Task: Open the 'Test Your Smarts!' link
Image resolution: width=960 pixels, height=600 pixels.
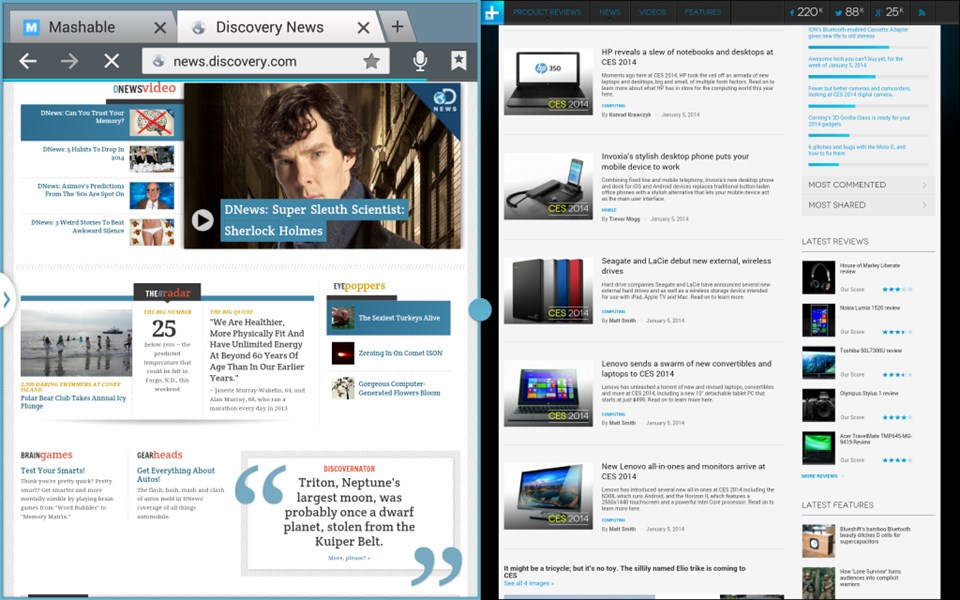Action: coord(53,470)
